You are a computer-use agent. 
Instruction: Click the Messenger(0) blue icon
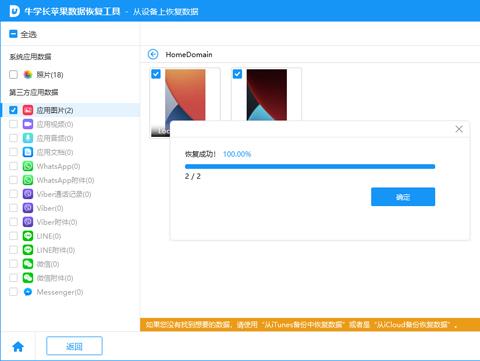28,292
